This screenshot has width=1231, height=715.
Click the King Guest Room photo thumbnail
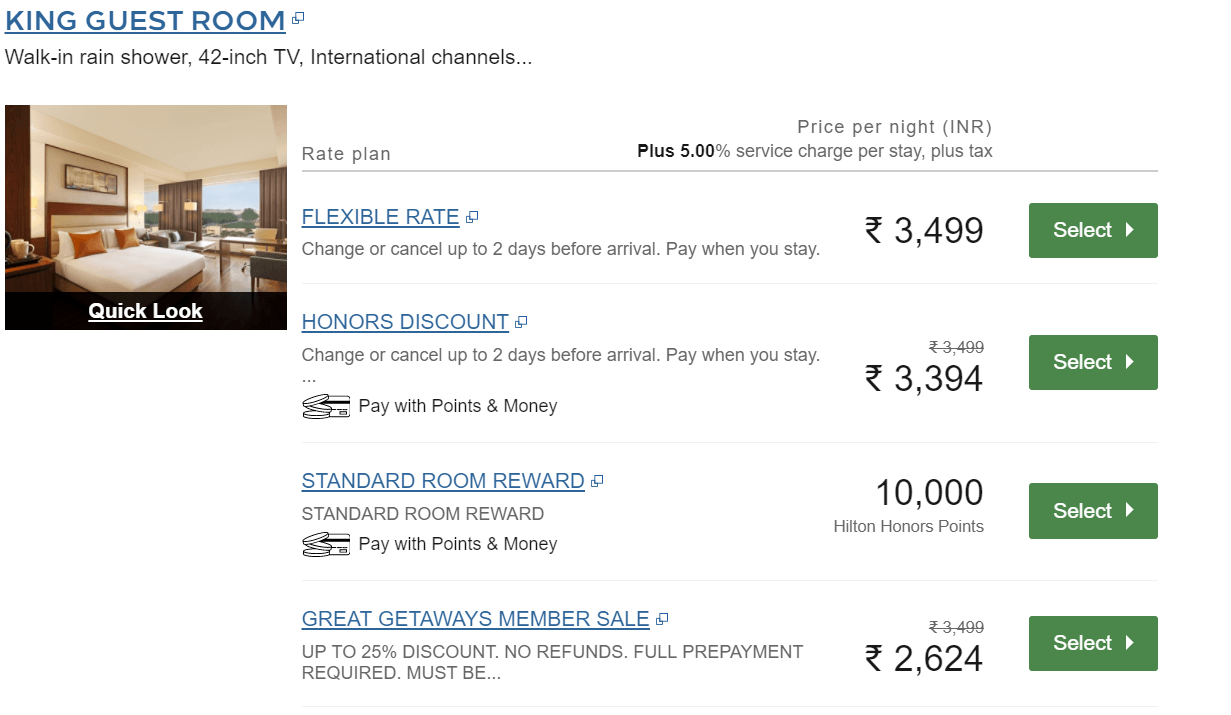click(x=145, y=200)
